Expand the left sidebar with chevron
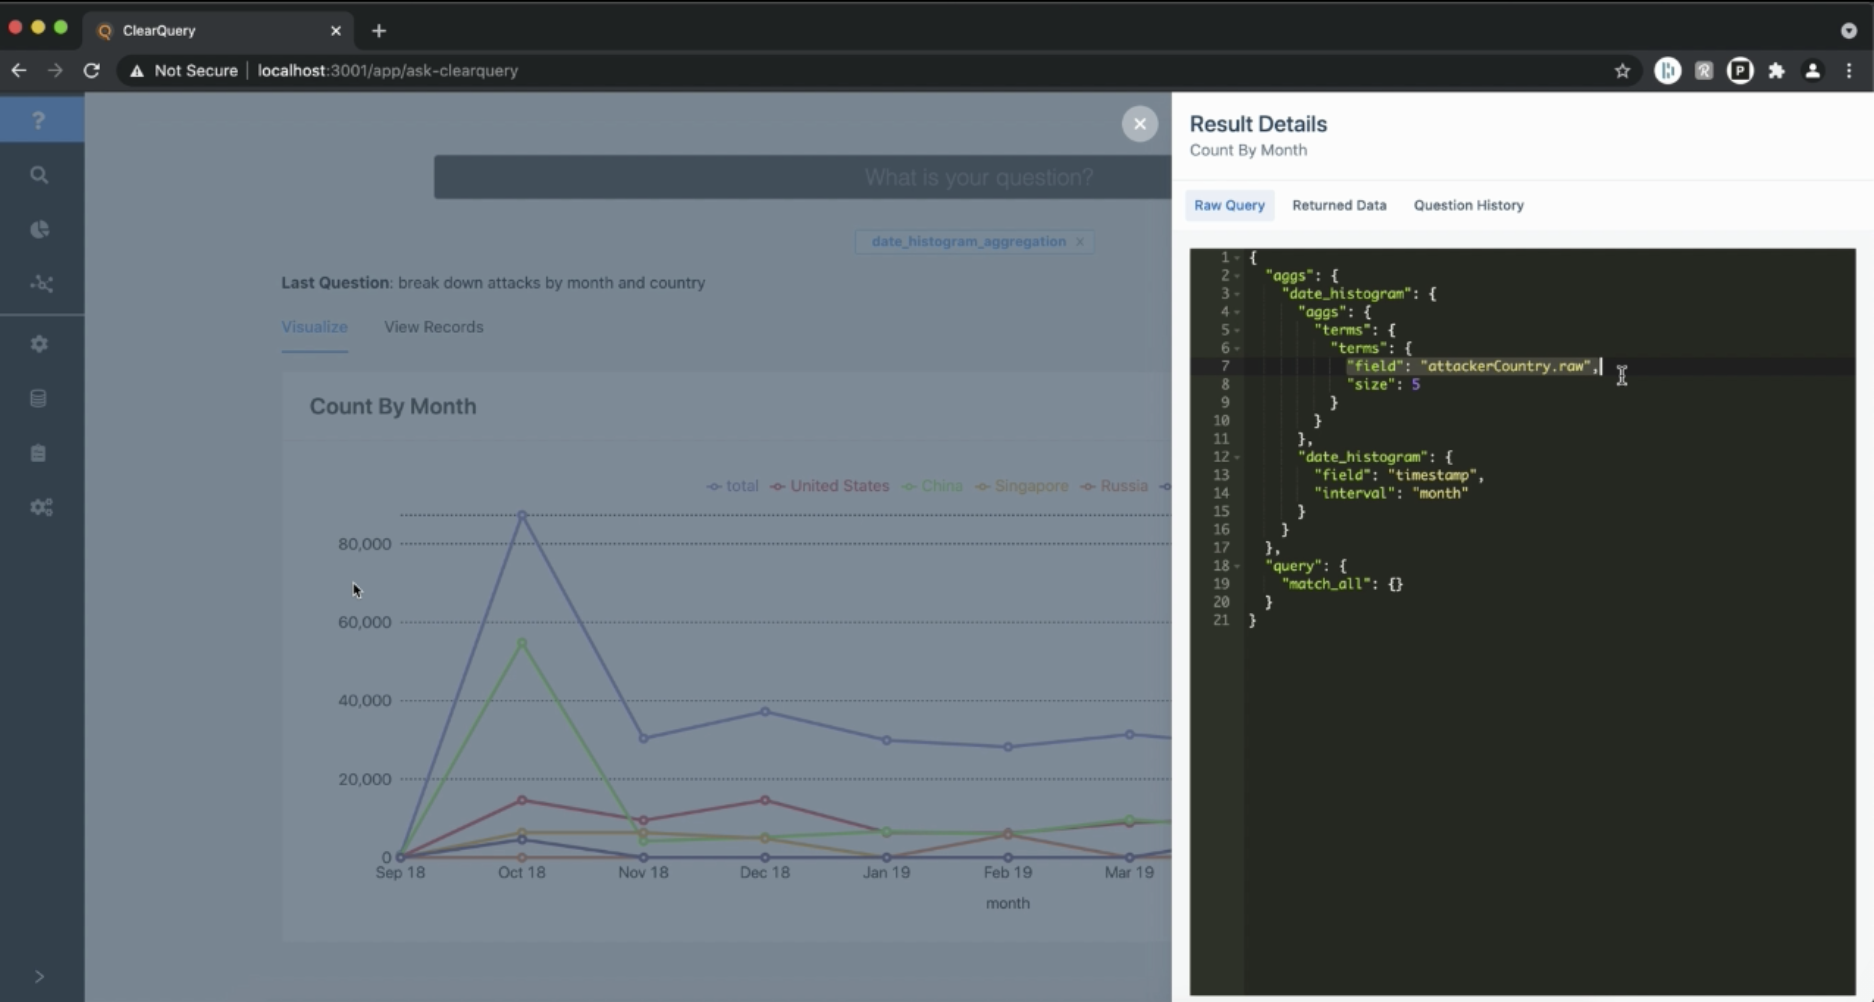Image resolution: width=1874 pixels, height=1002 pixels. click(39, 976)
